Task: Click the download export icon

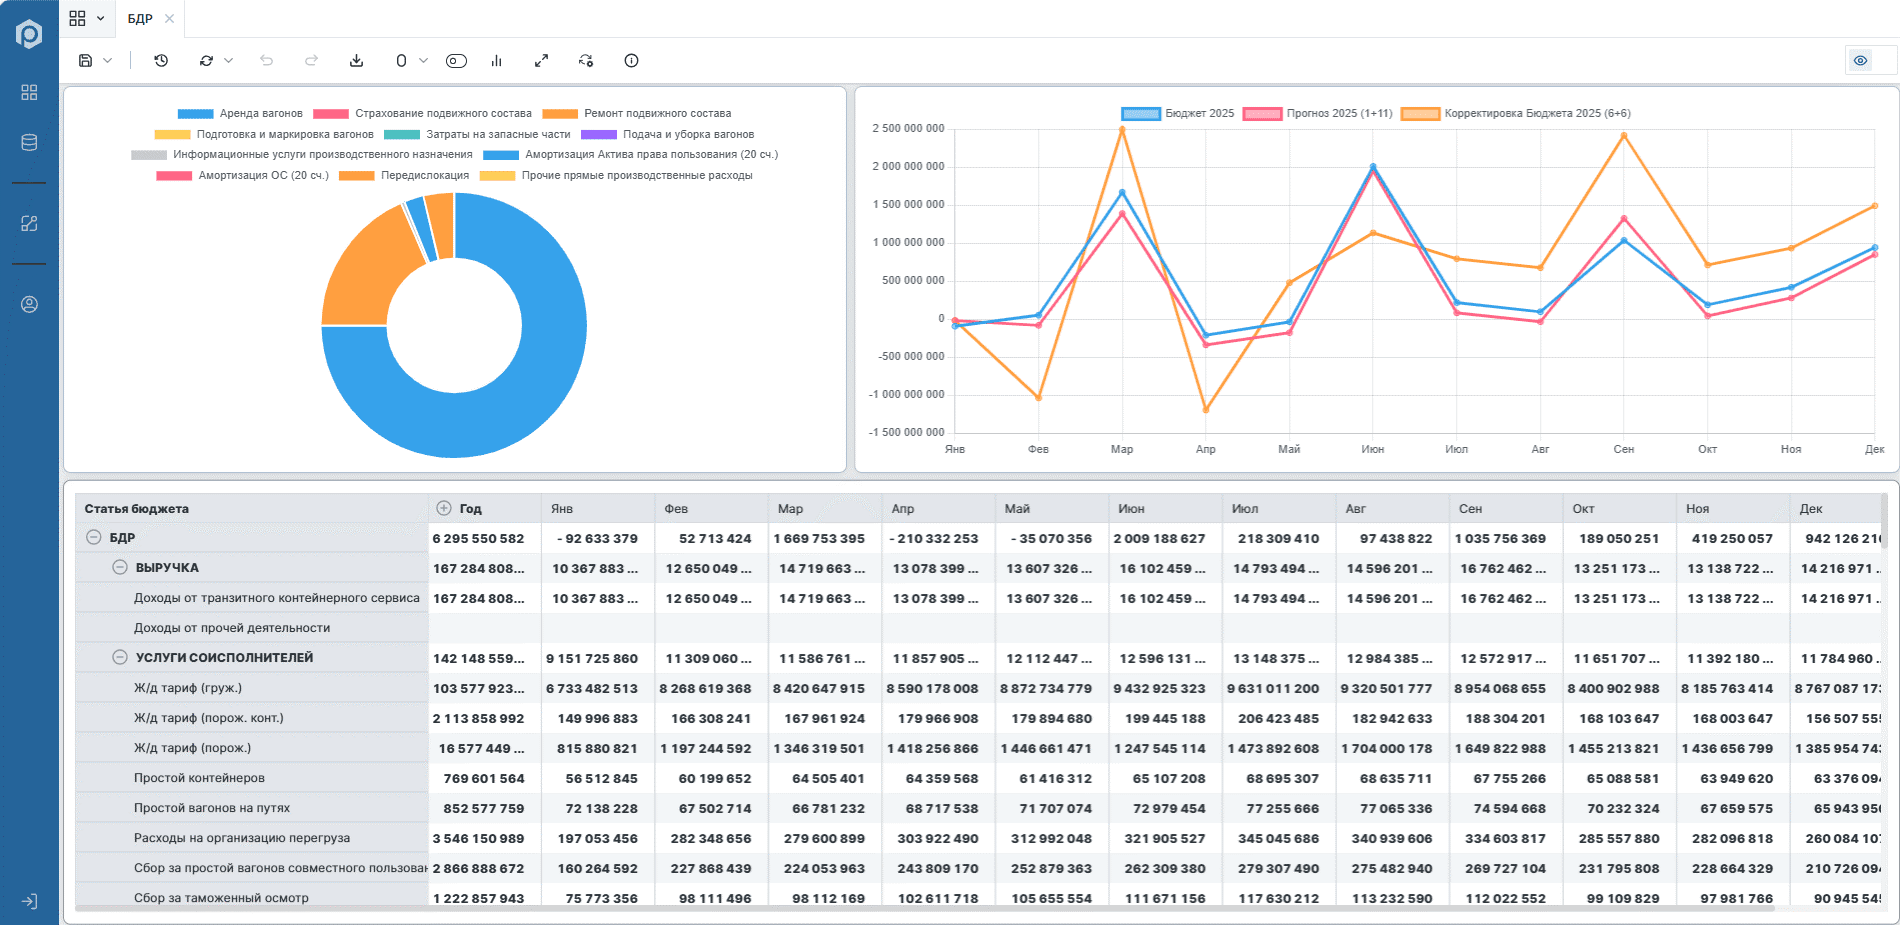Action: (356, 61)
